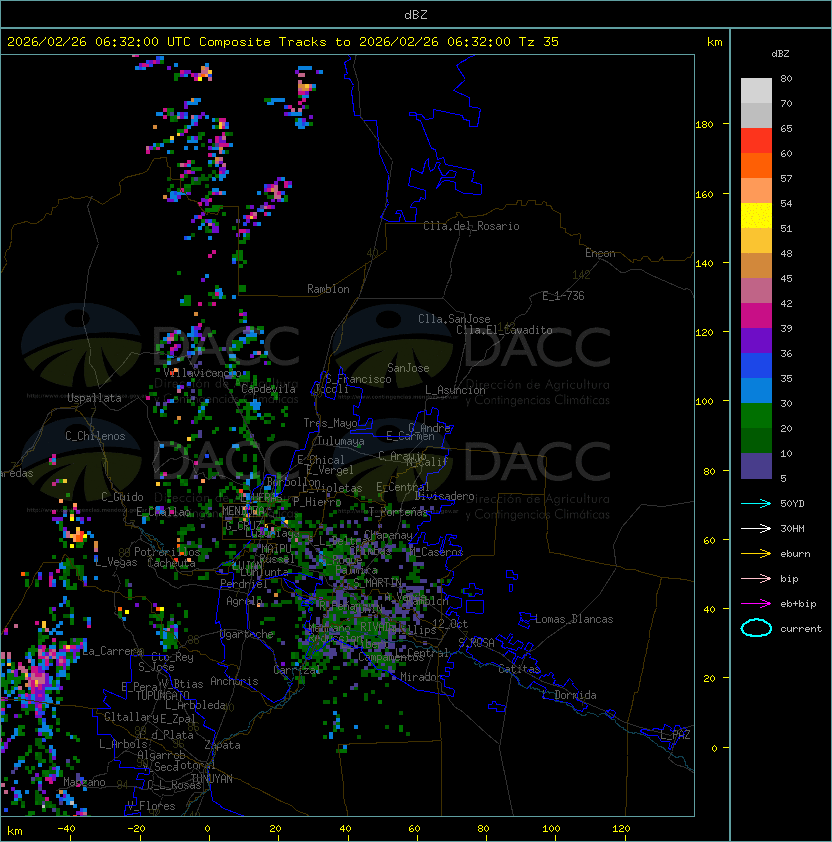Click the '100' km tick on right axis

[704, 402]
